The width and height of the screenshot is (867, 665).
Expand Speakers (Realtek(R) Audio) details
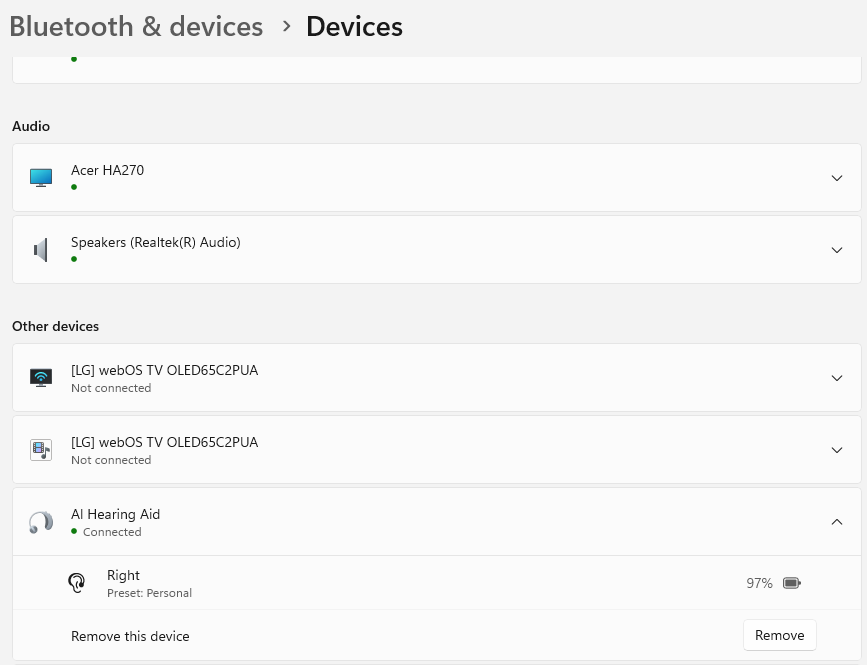pyautogui.click(x=837, y=250)
